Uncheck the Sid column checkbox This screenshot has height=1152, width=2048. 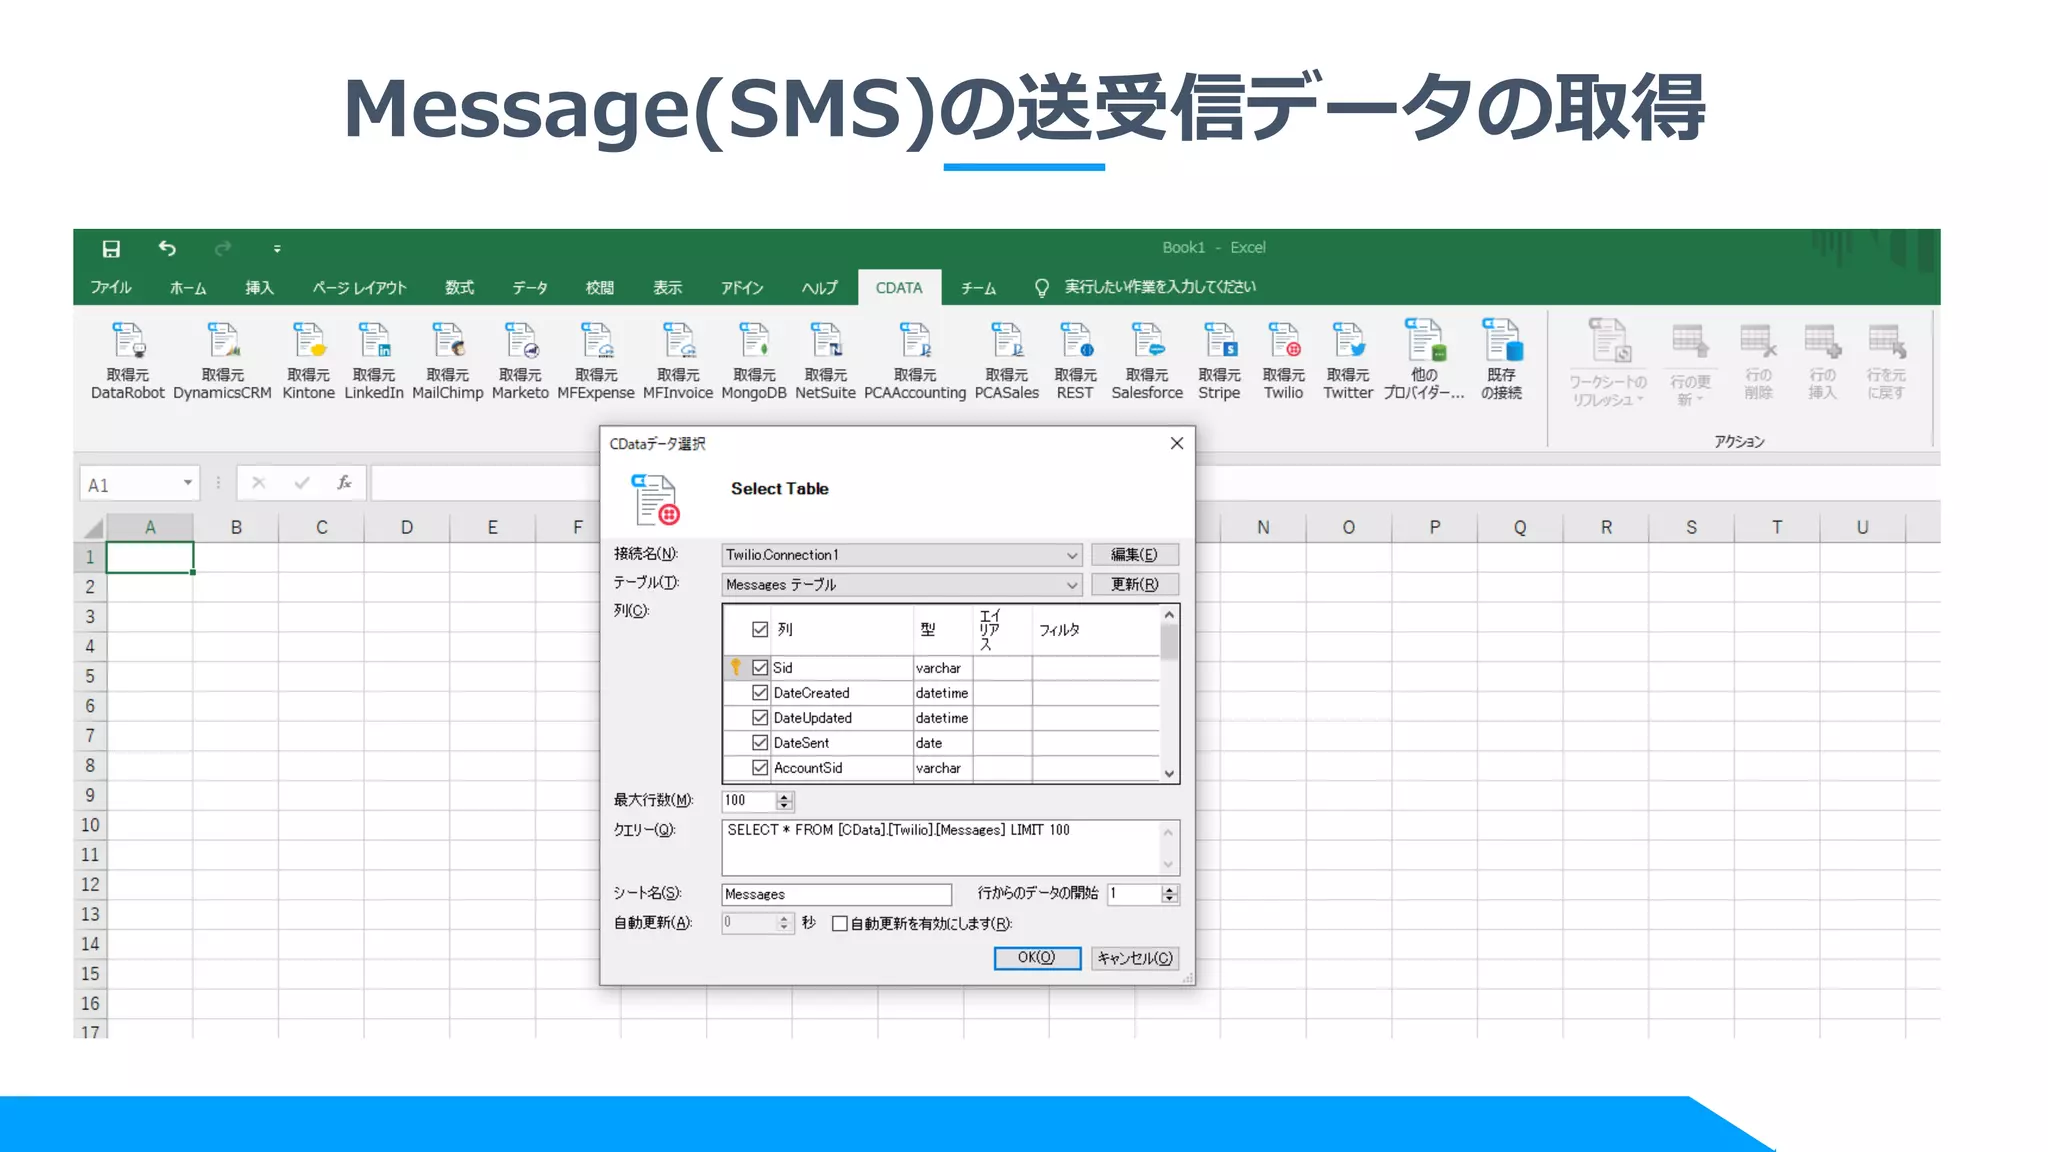(x=760, y=667)
